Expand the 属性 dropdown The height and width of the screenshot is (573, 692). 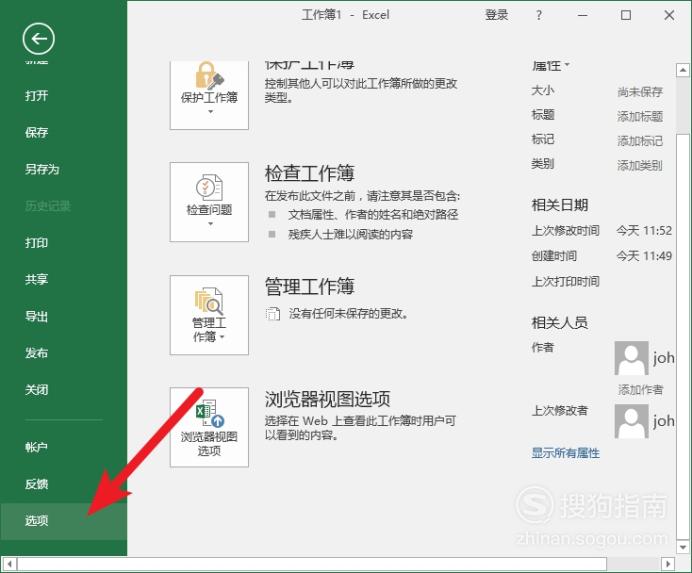(x=551, y=66)
